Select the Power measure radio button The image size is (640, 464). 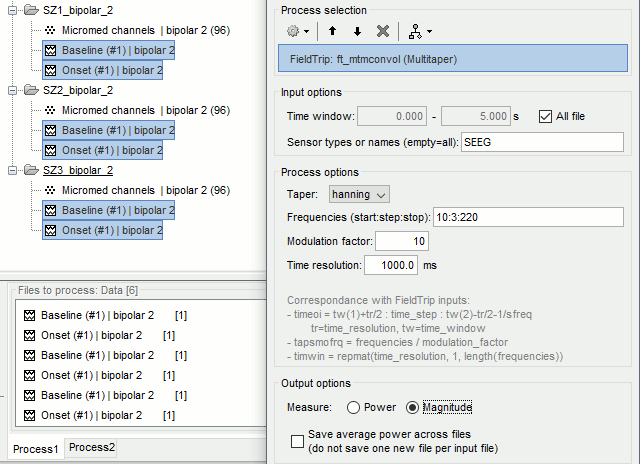click(353, 407)
